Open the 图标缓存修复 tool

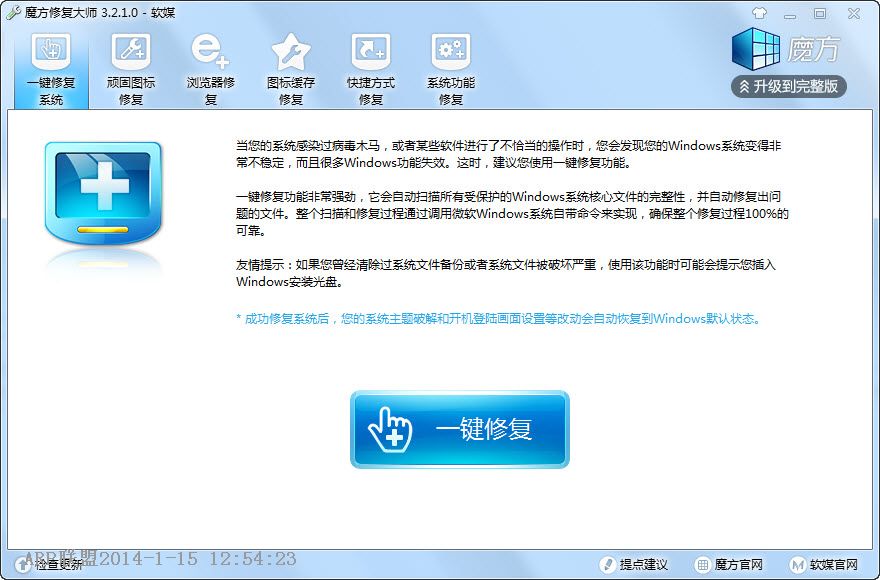click(x=291, y=70)
